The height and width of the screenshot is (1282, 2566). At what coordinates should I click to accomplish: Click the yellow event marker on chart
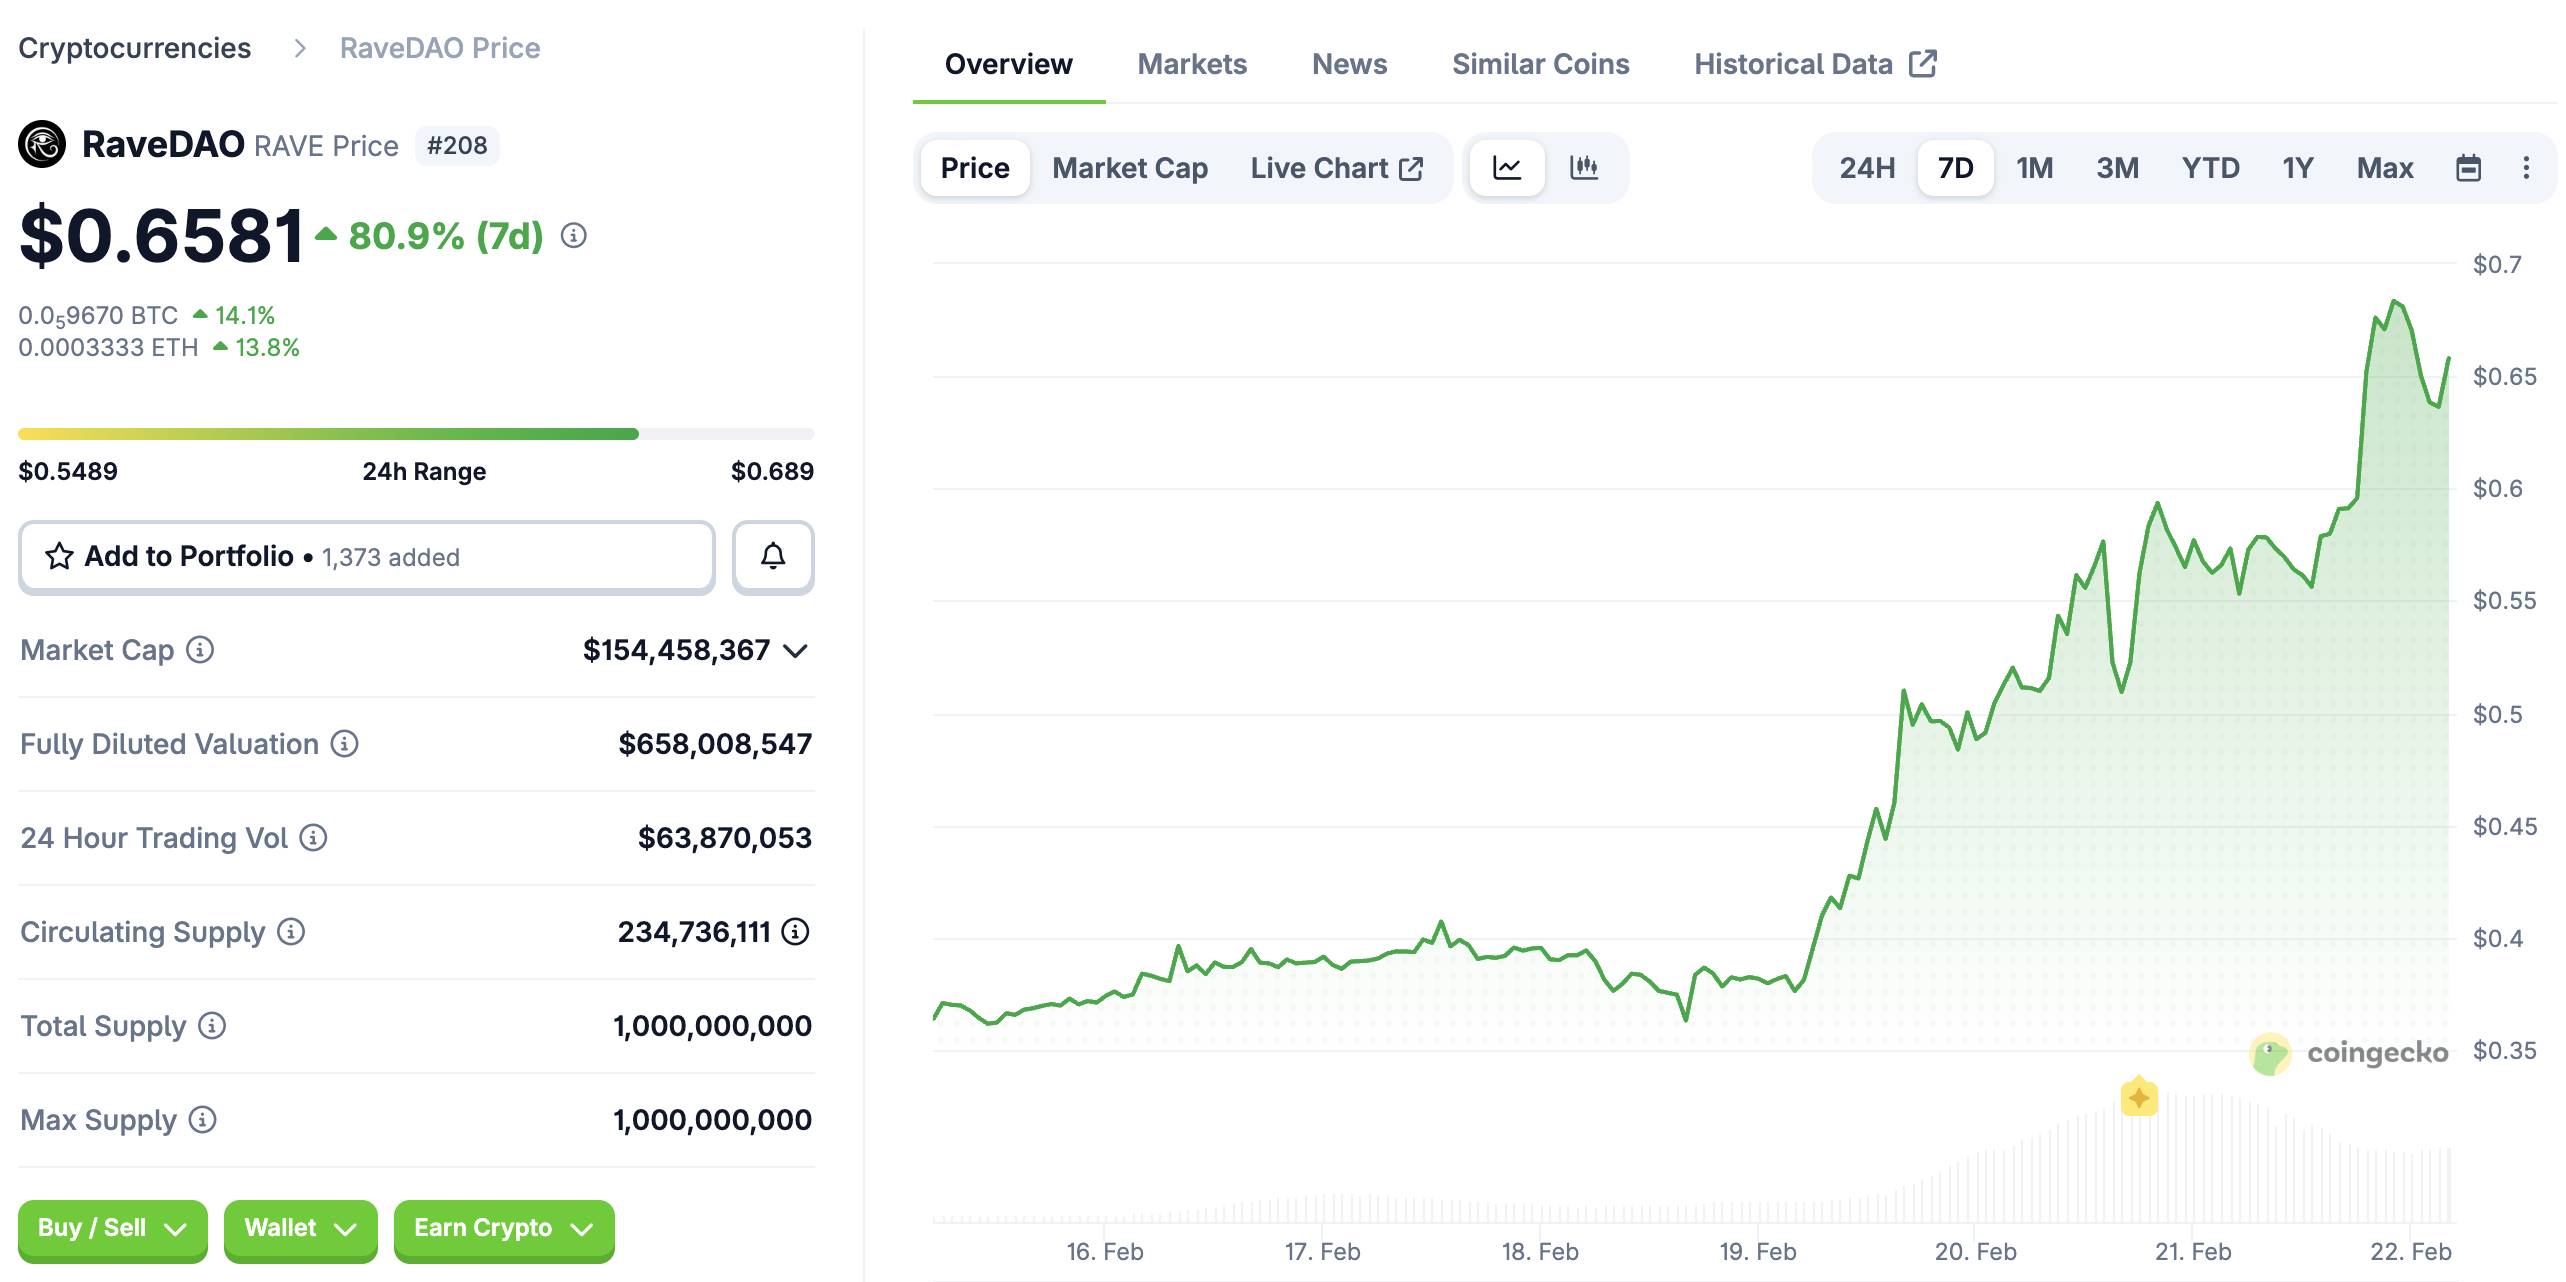(2139, 1098)
